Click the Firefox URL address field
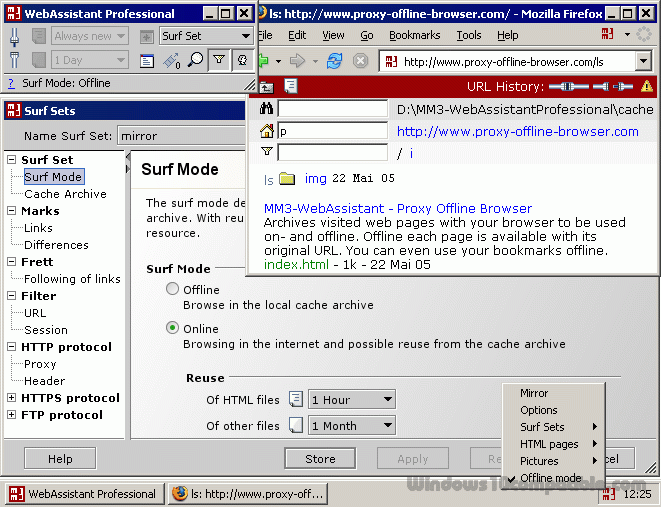 click(508, 62)
